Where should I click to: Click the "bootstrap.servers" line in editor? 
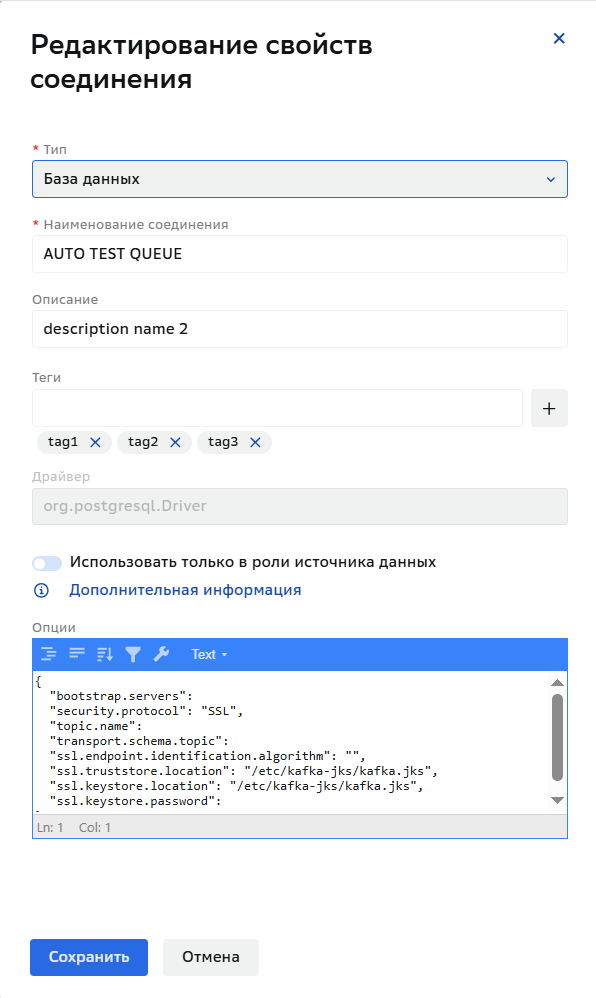pos(121,696)
